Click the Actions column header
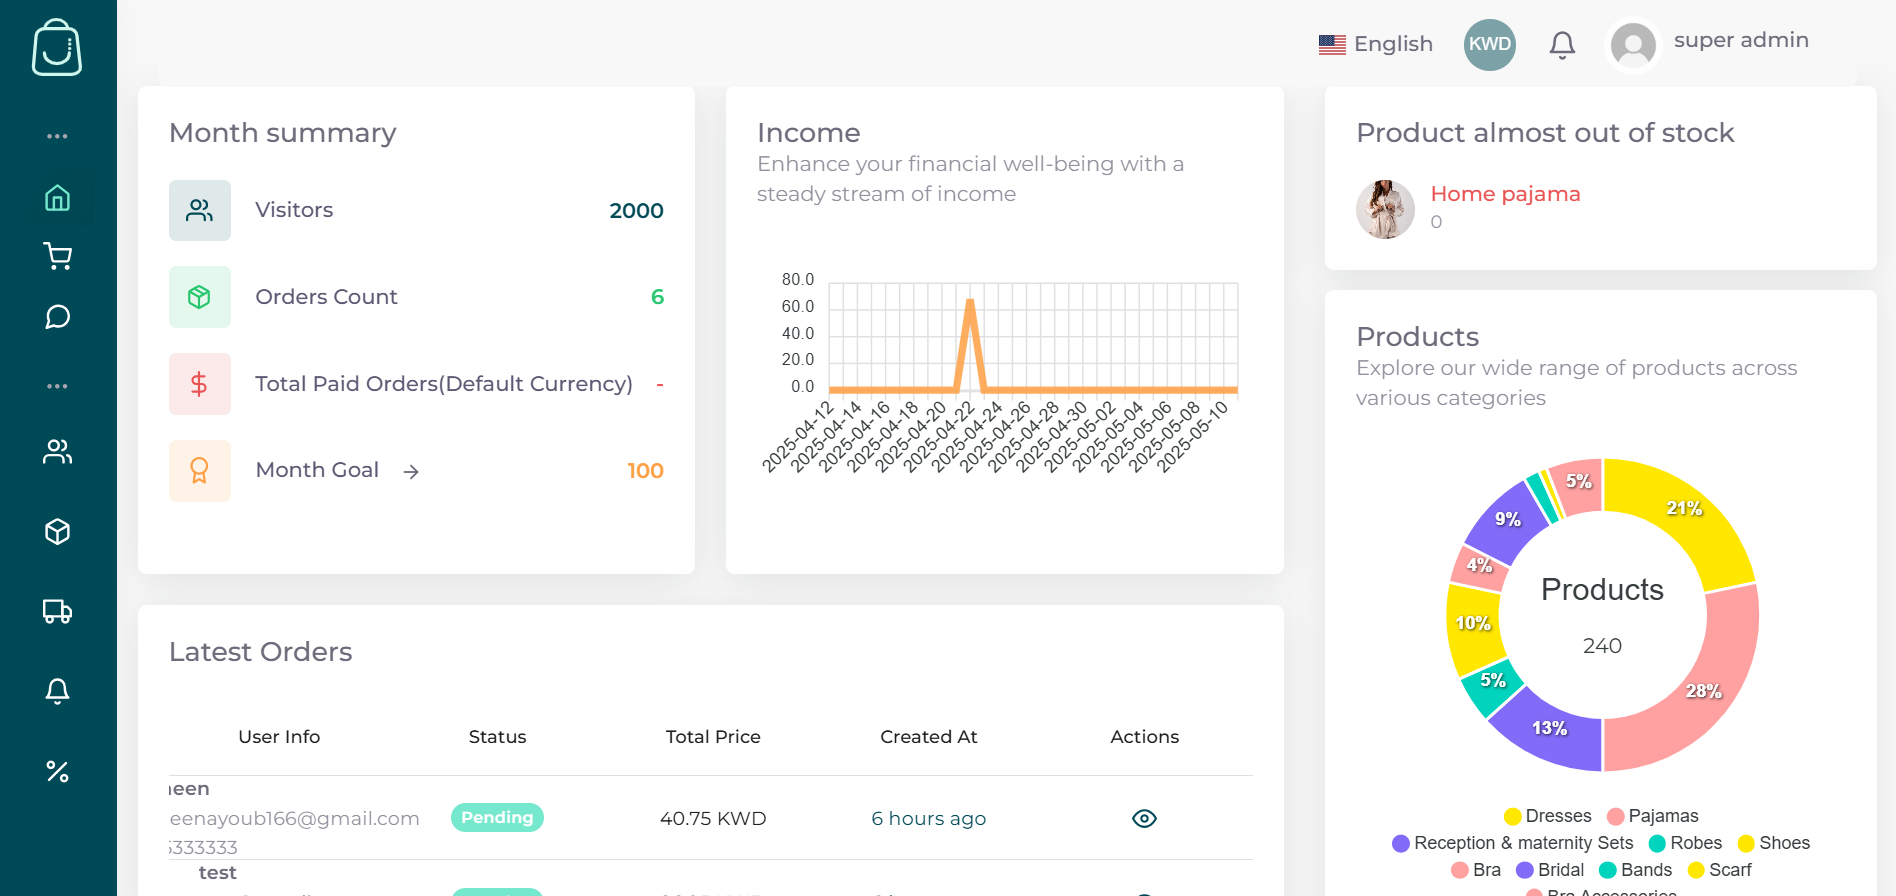1896x896 pixels. pos(1145,737)
